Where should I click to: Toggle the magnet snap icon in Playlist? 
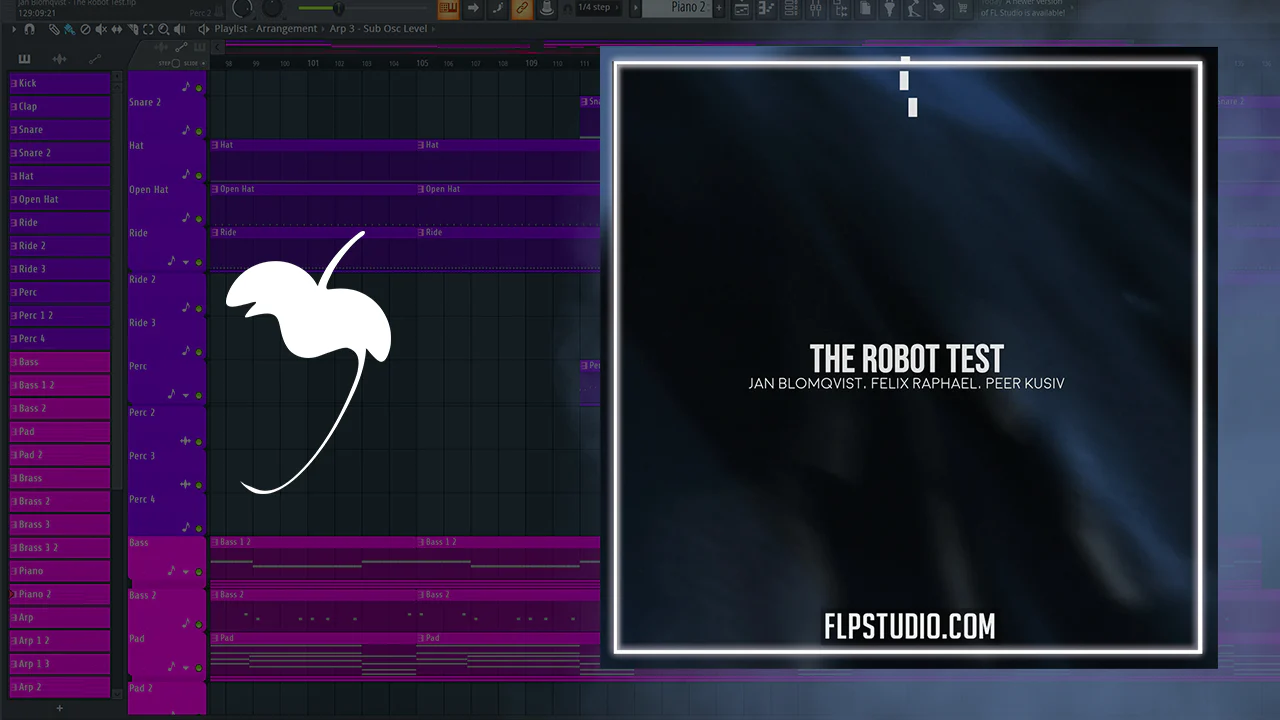pos(29,29)
